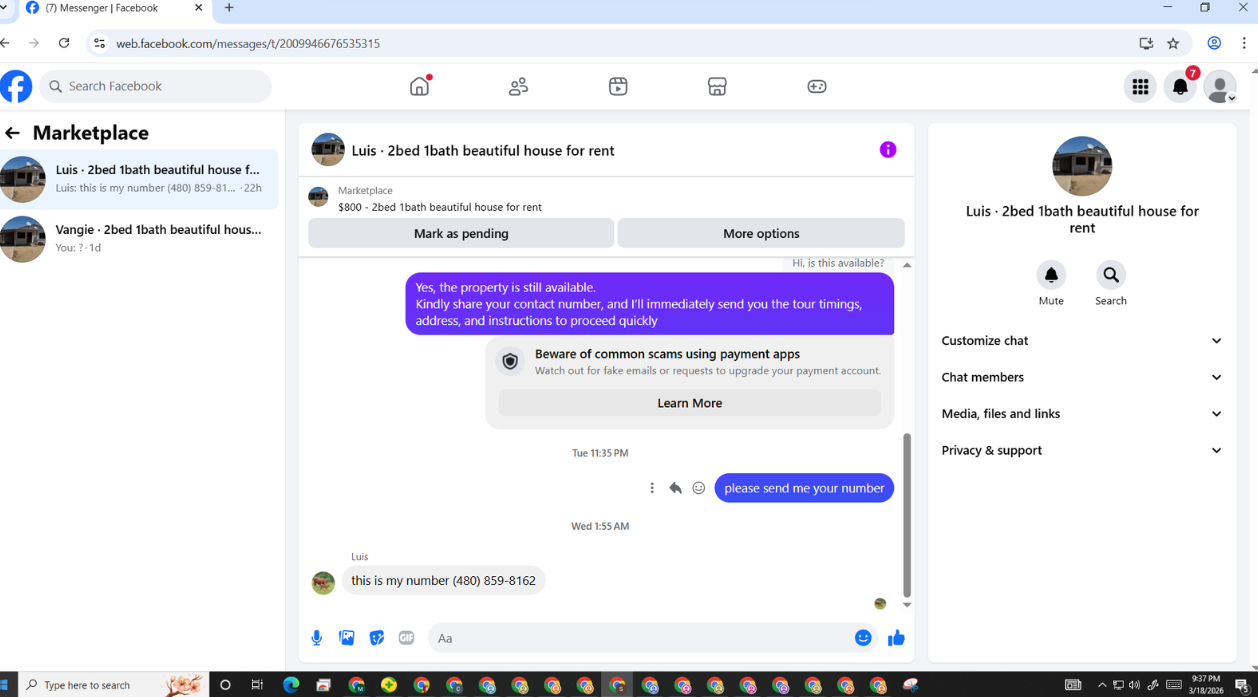Viewport: 1258px width, 697px height.
Task: Click the chat header title 'Luis · 2bed 1bath'
Action: [x=483, y=151]
